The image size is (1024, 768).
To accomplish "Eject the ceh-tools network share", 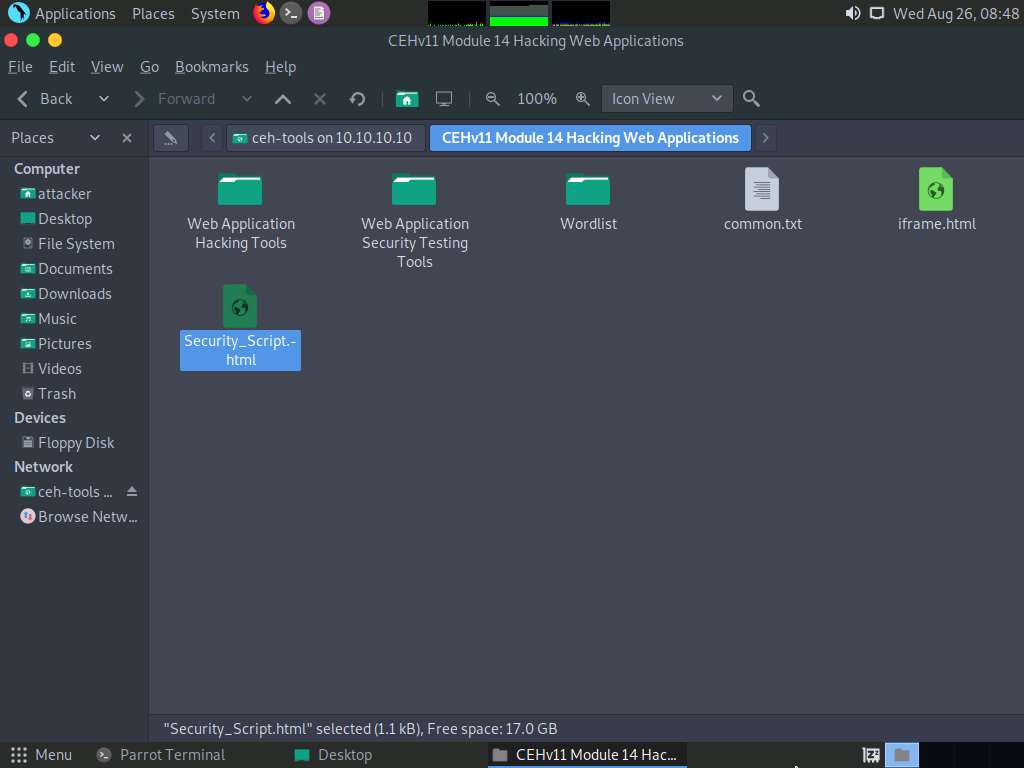I will click(131, 491).
